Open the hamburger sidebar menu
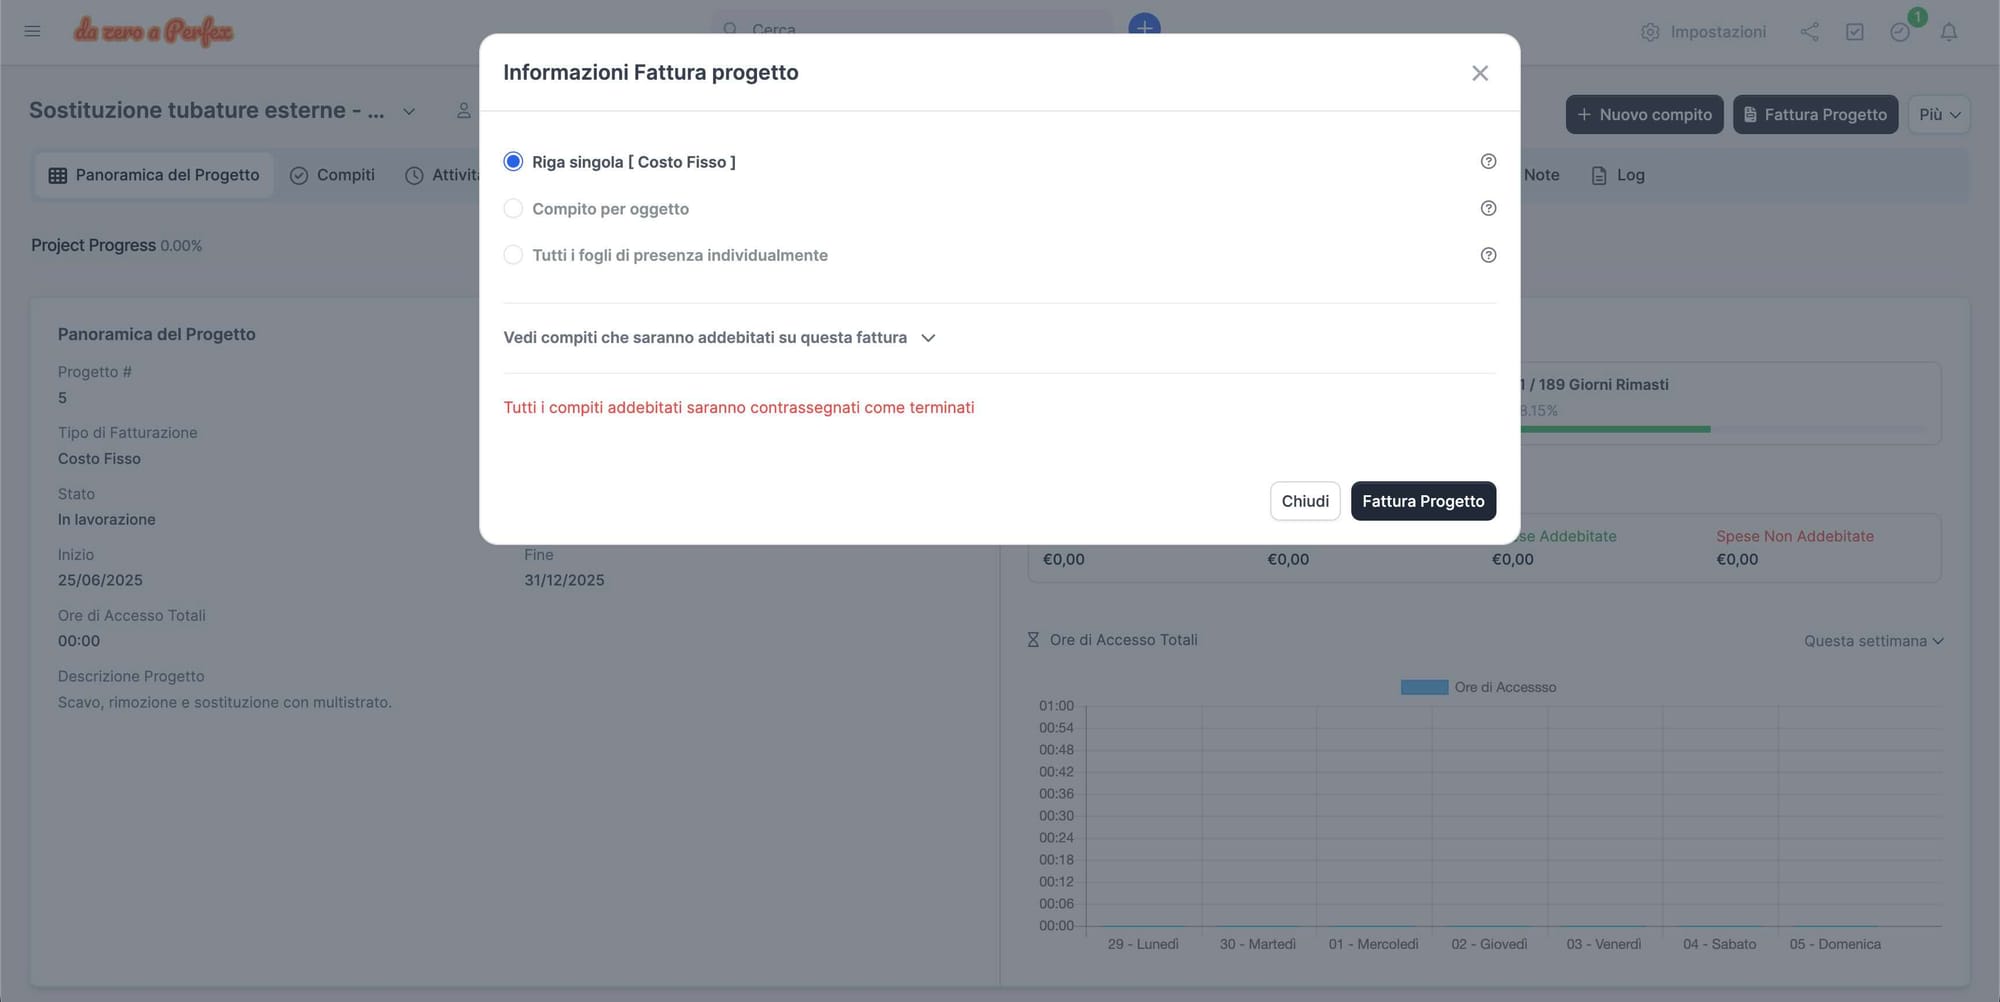This screenshot has height=1002, width=2000. [x=32, y=31]
